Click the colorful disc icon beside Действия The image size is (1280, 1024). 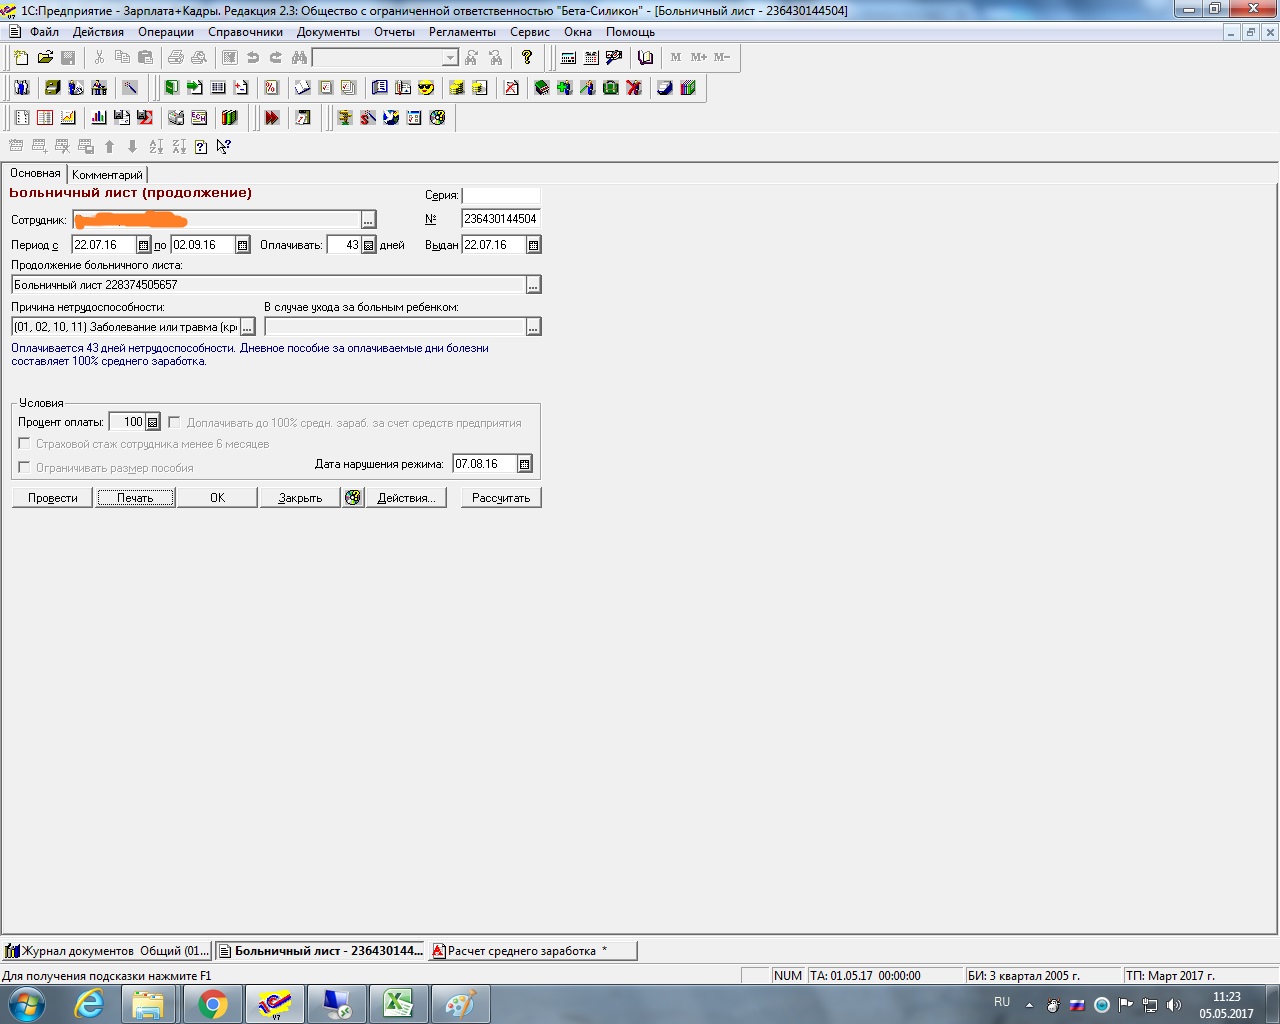(x=353, y=498)
